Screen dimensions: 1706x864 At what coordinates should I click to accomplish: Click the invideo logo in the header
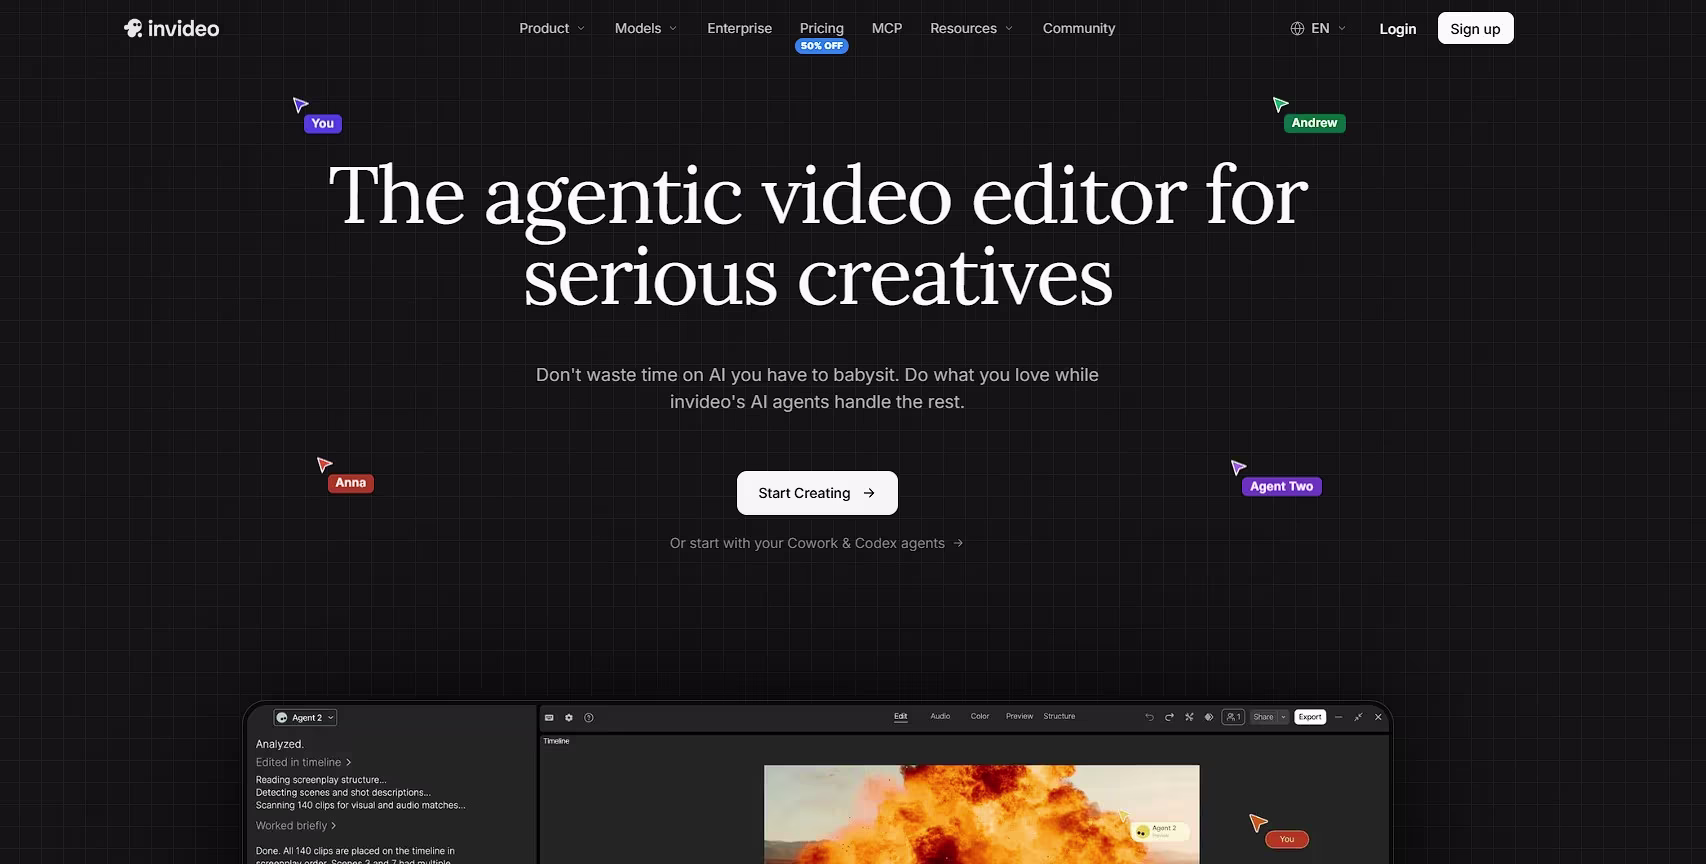point(171,28)
